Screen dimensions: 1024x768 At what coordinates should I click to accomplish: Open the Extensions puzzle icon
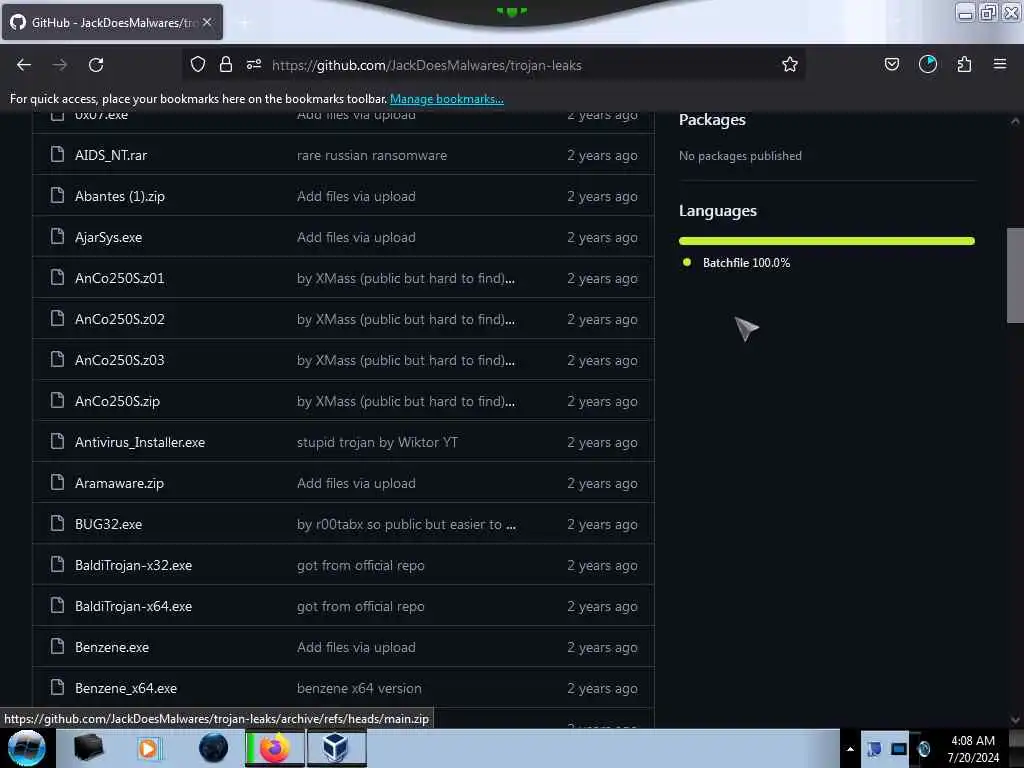click(964, 64)
